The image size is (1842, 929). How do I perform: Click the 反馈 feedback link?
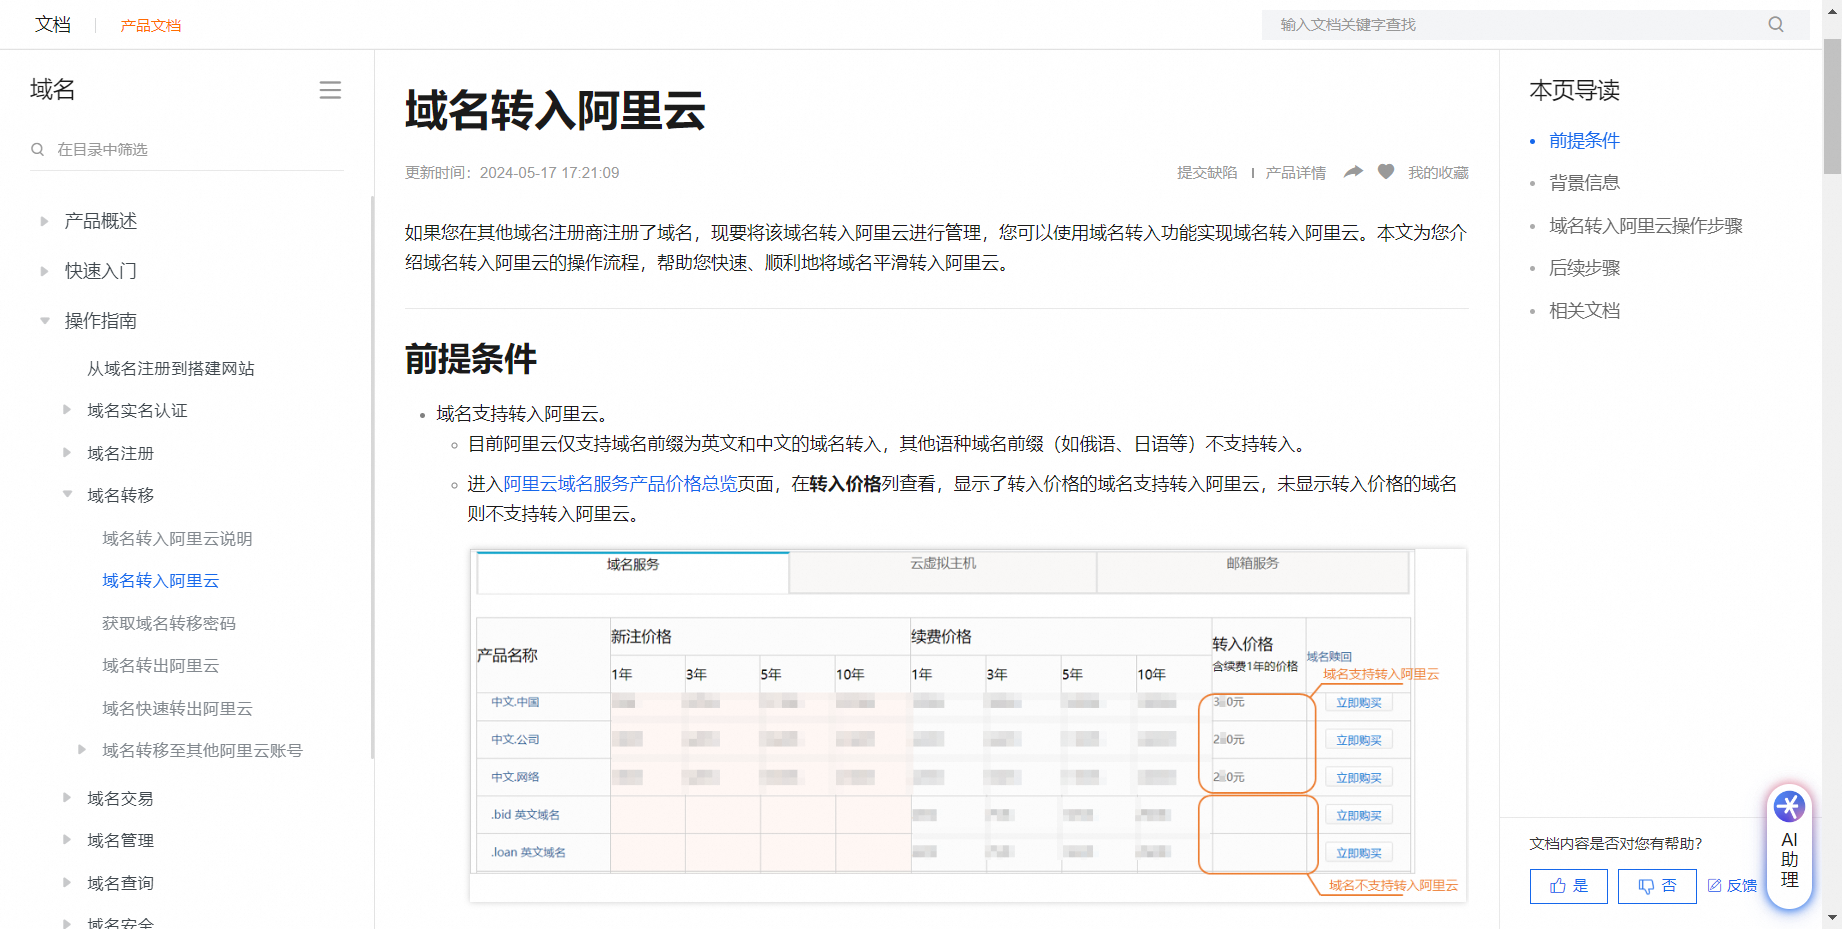[x=1732, y=886]
